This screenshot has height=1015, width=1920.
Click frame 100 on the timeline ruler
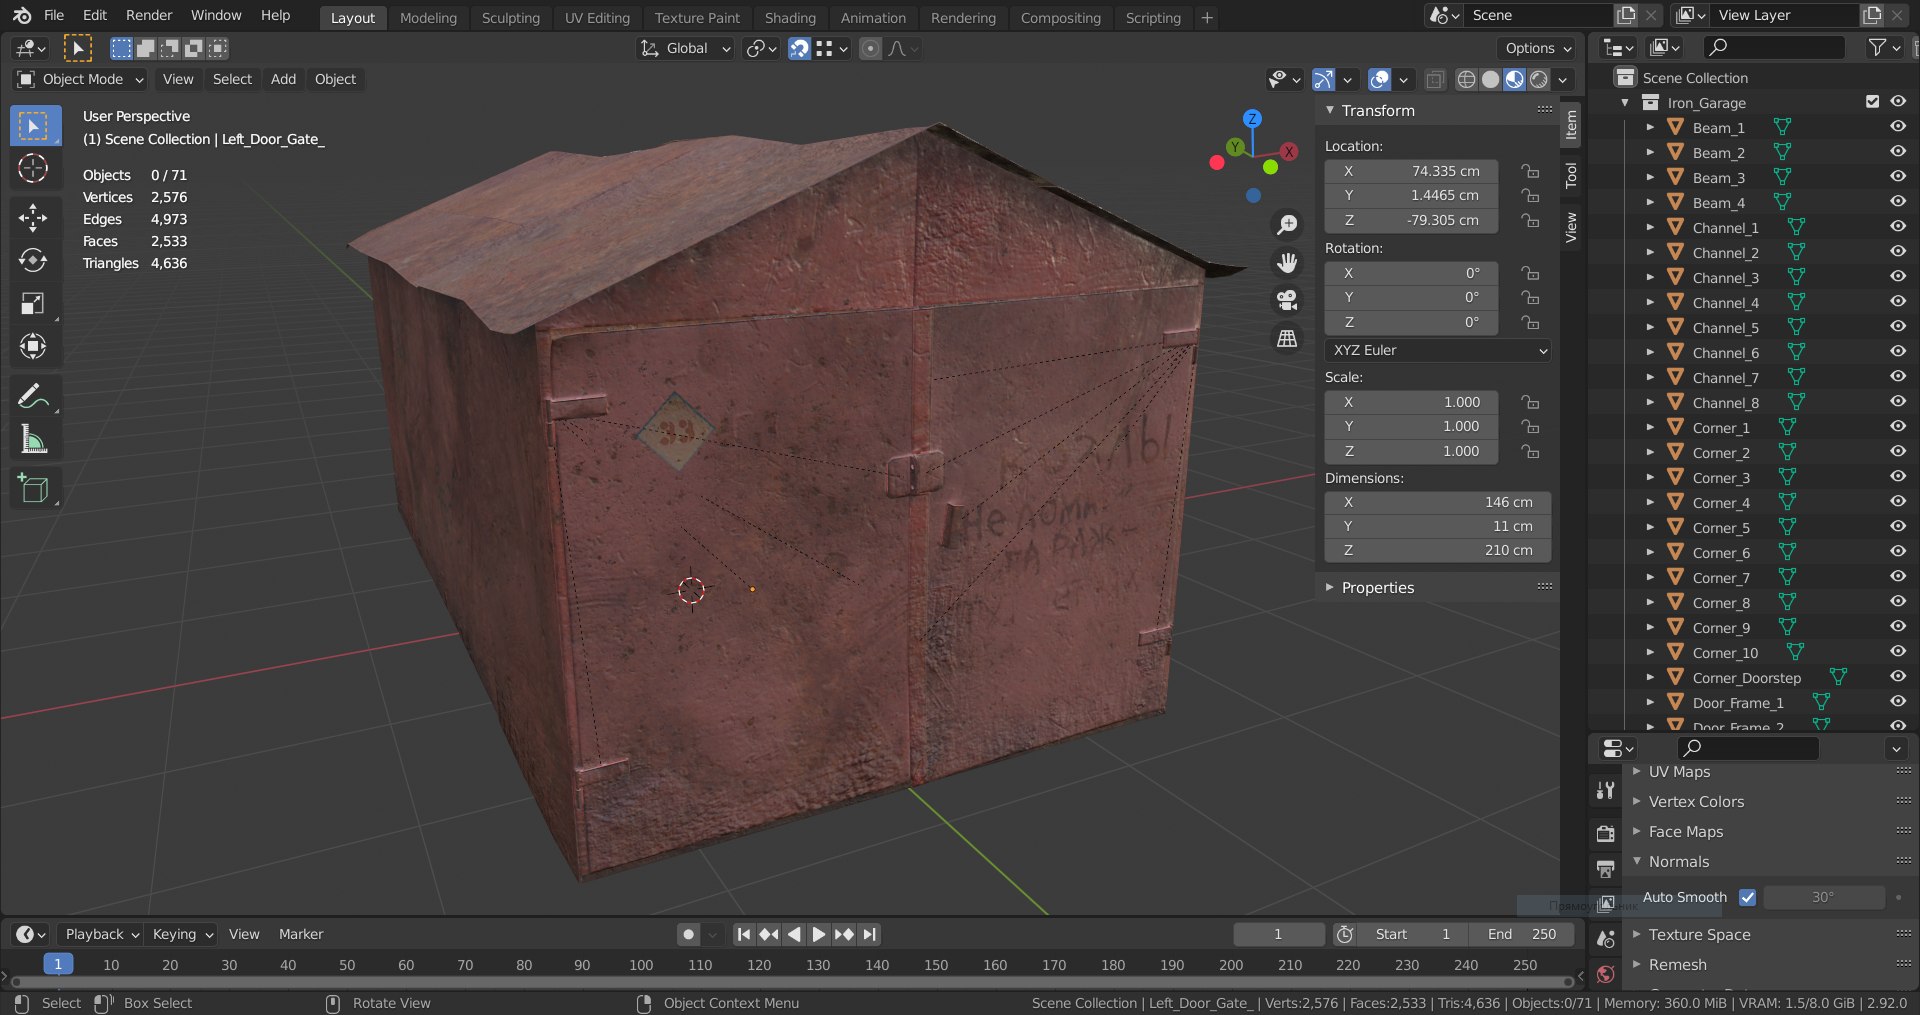coord(641,965)
